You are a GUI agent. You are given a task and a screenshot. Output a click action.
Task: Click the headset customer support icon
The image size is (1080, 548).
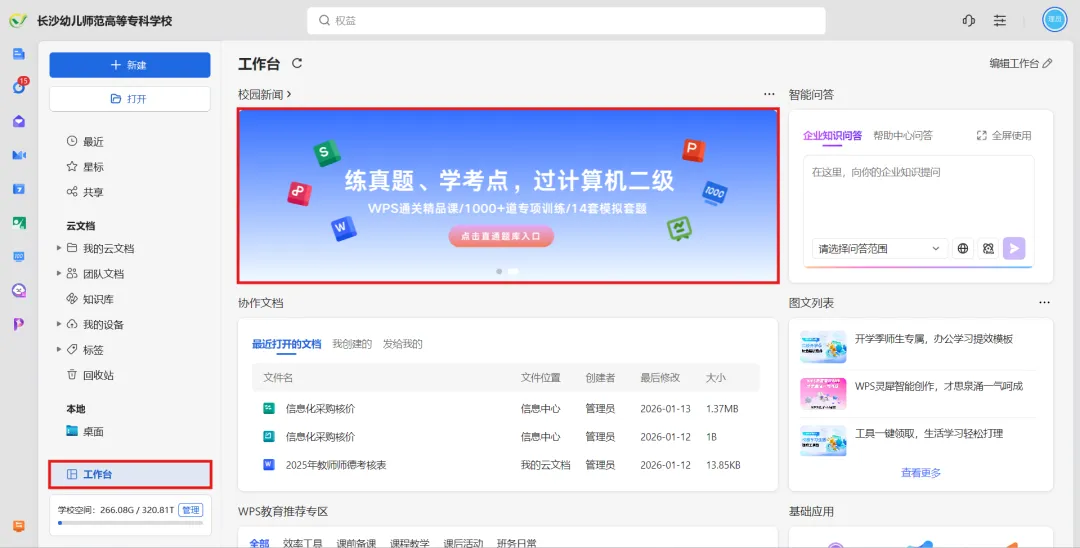click(x=968, y=21)
